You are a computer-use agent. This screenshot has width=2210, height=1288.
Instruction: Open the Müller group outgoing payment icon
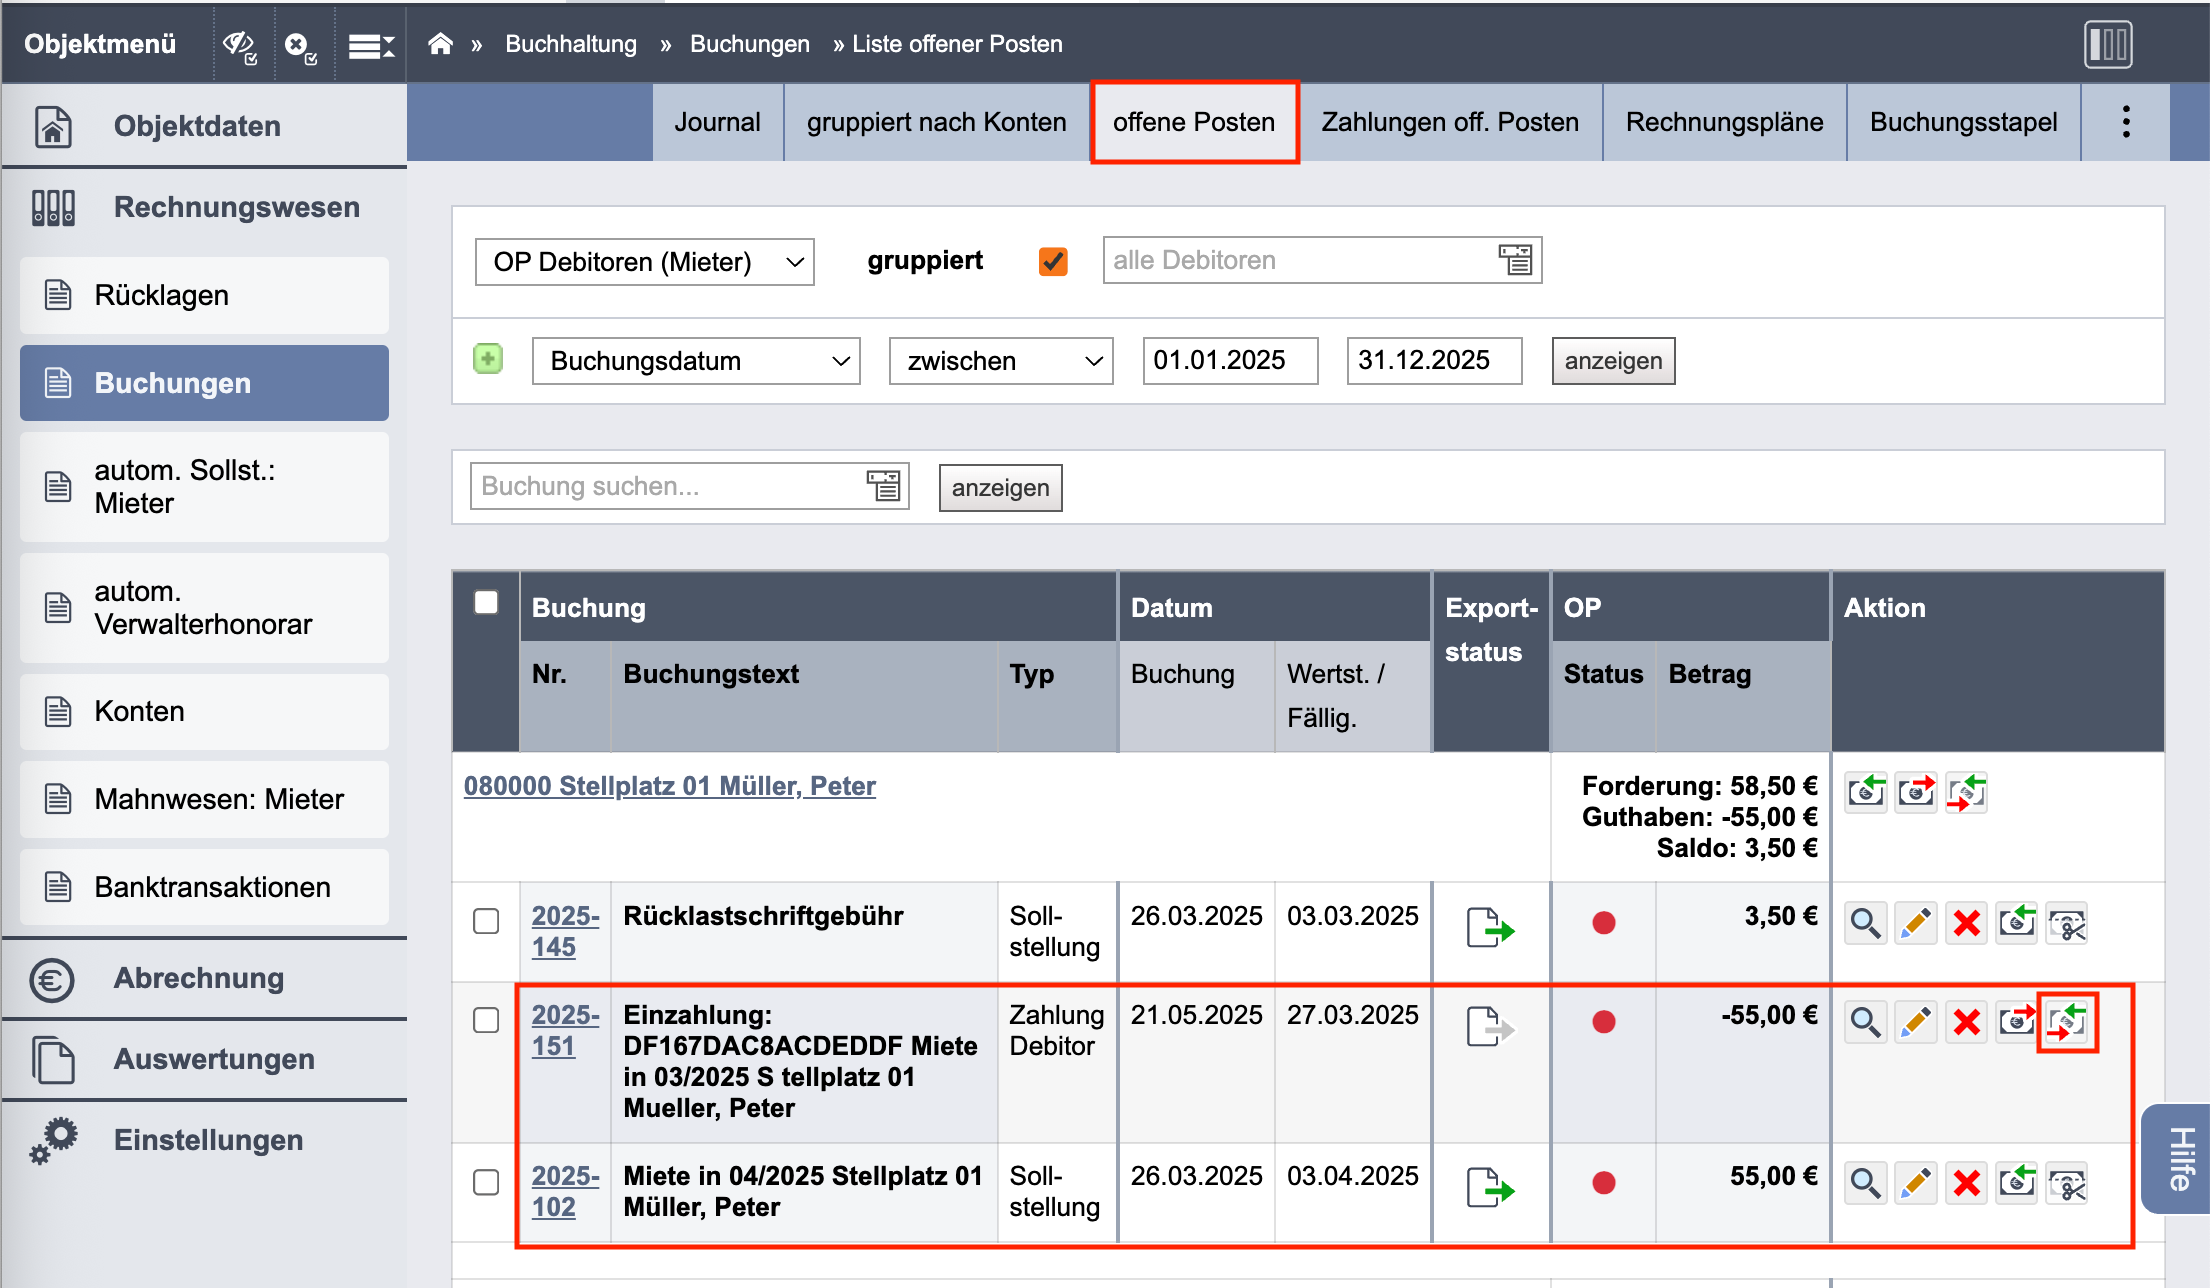coord(1916,792)
